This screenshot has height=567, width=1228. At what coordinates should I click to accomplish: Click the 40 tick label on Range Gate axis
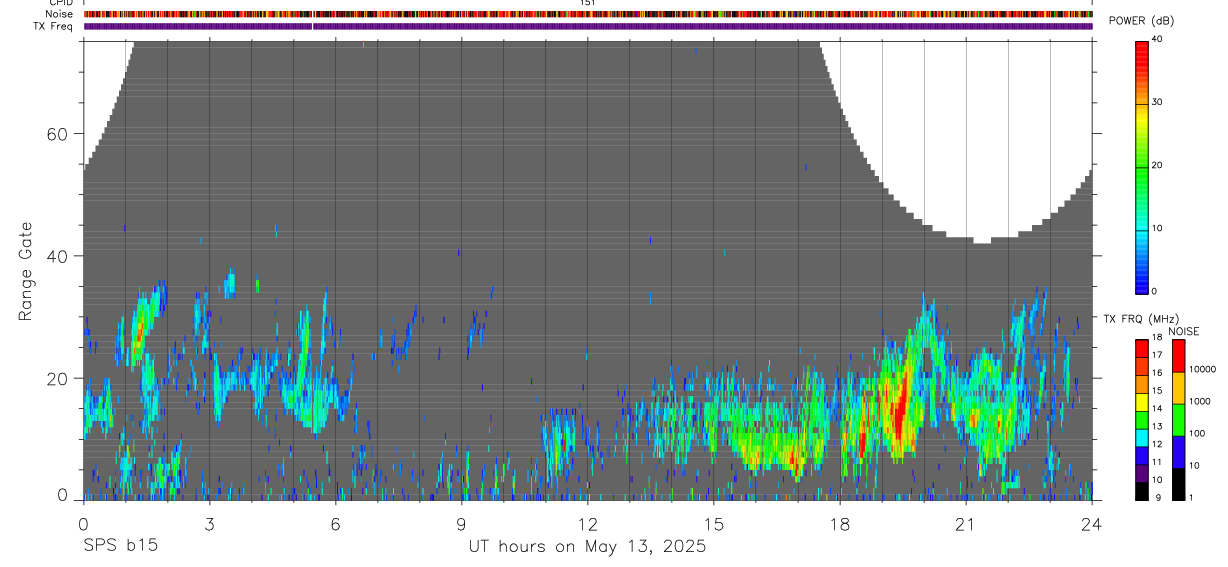[x=59, y=256]
